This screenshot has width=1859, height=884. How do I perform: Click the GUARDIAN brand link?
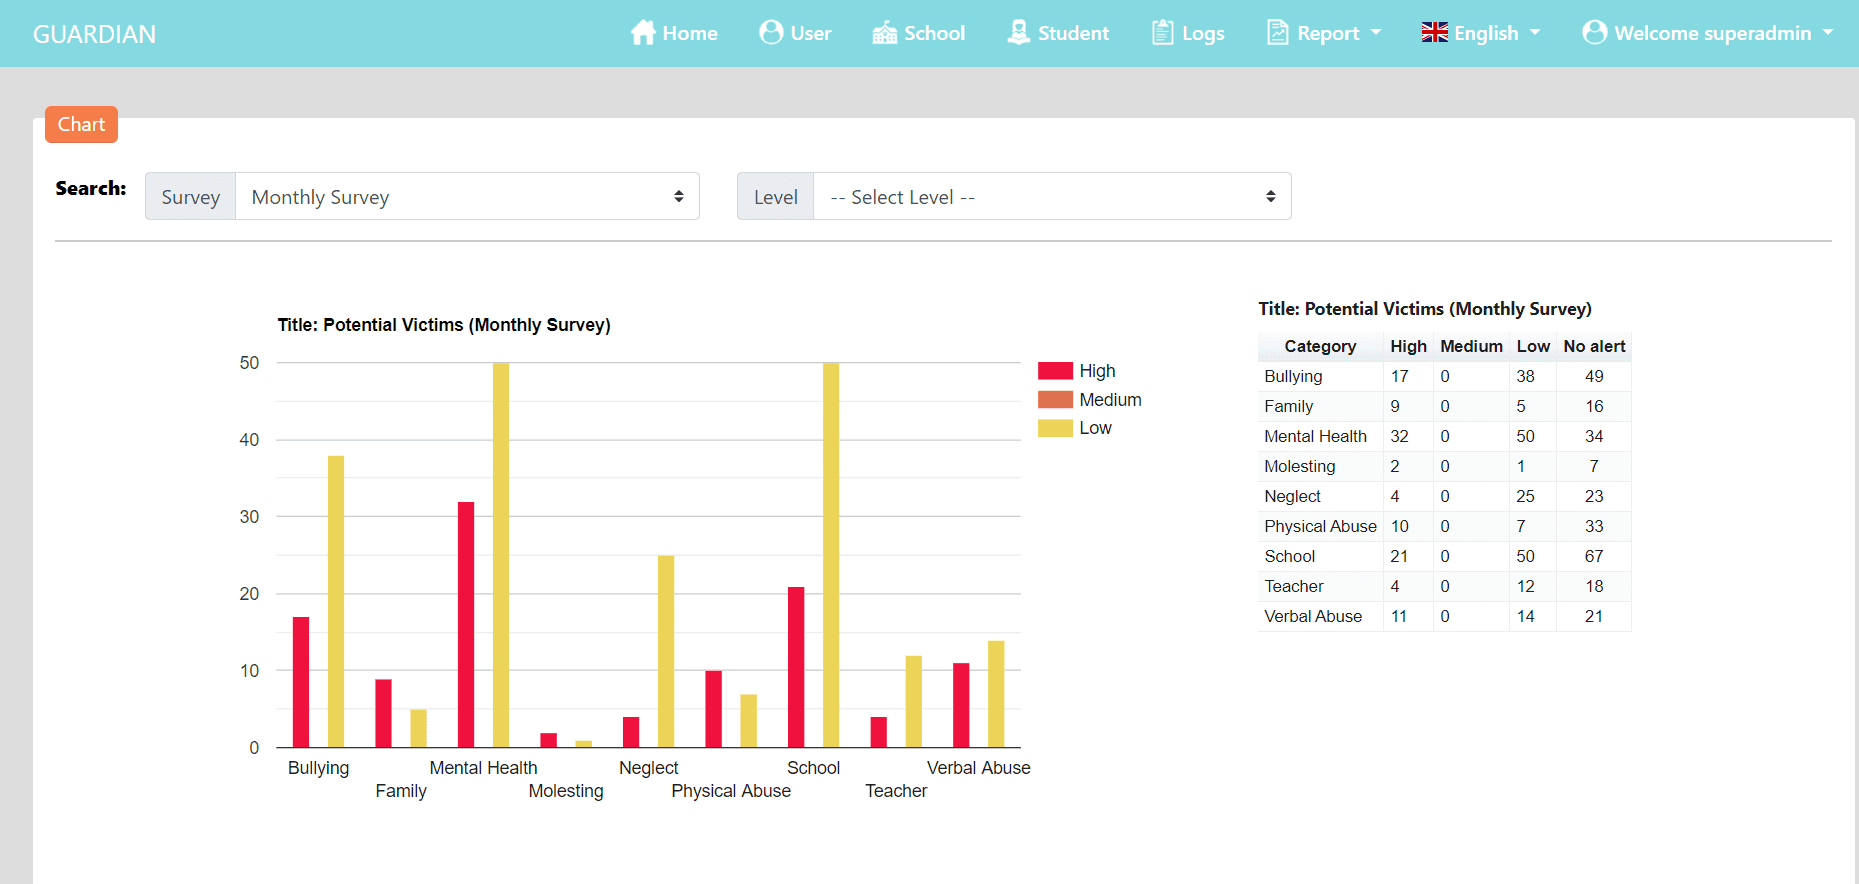[94, 34]
